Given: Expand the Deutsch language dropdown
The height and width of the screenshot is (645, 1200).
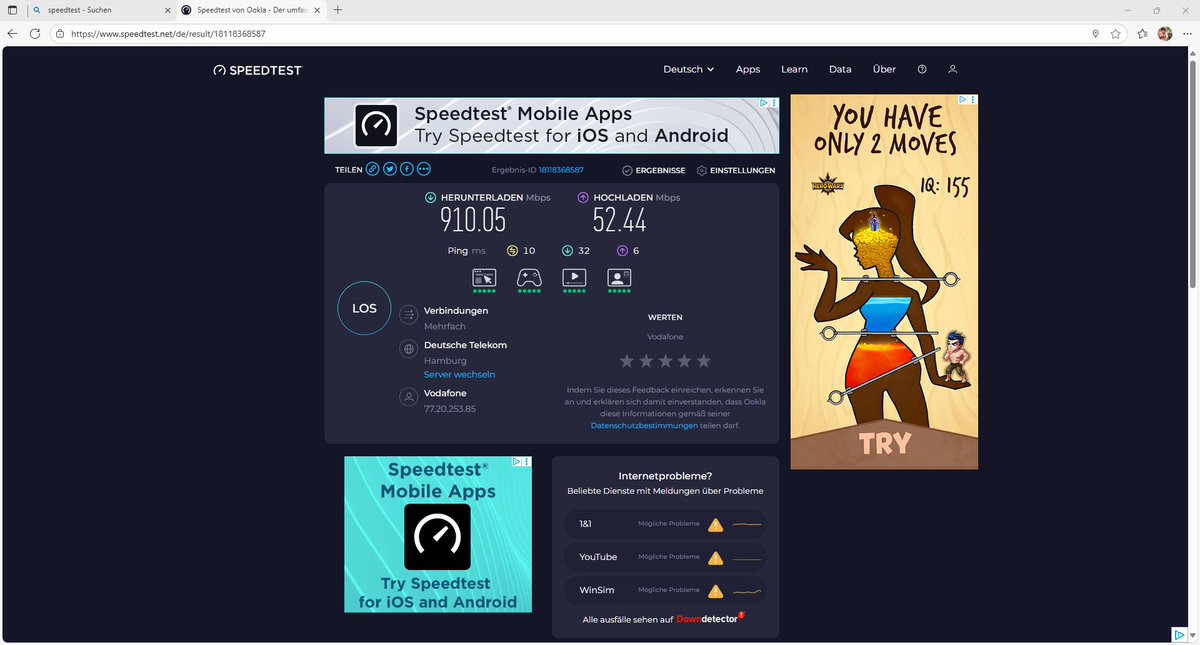Looking at the screenshot, I should 689,69.
